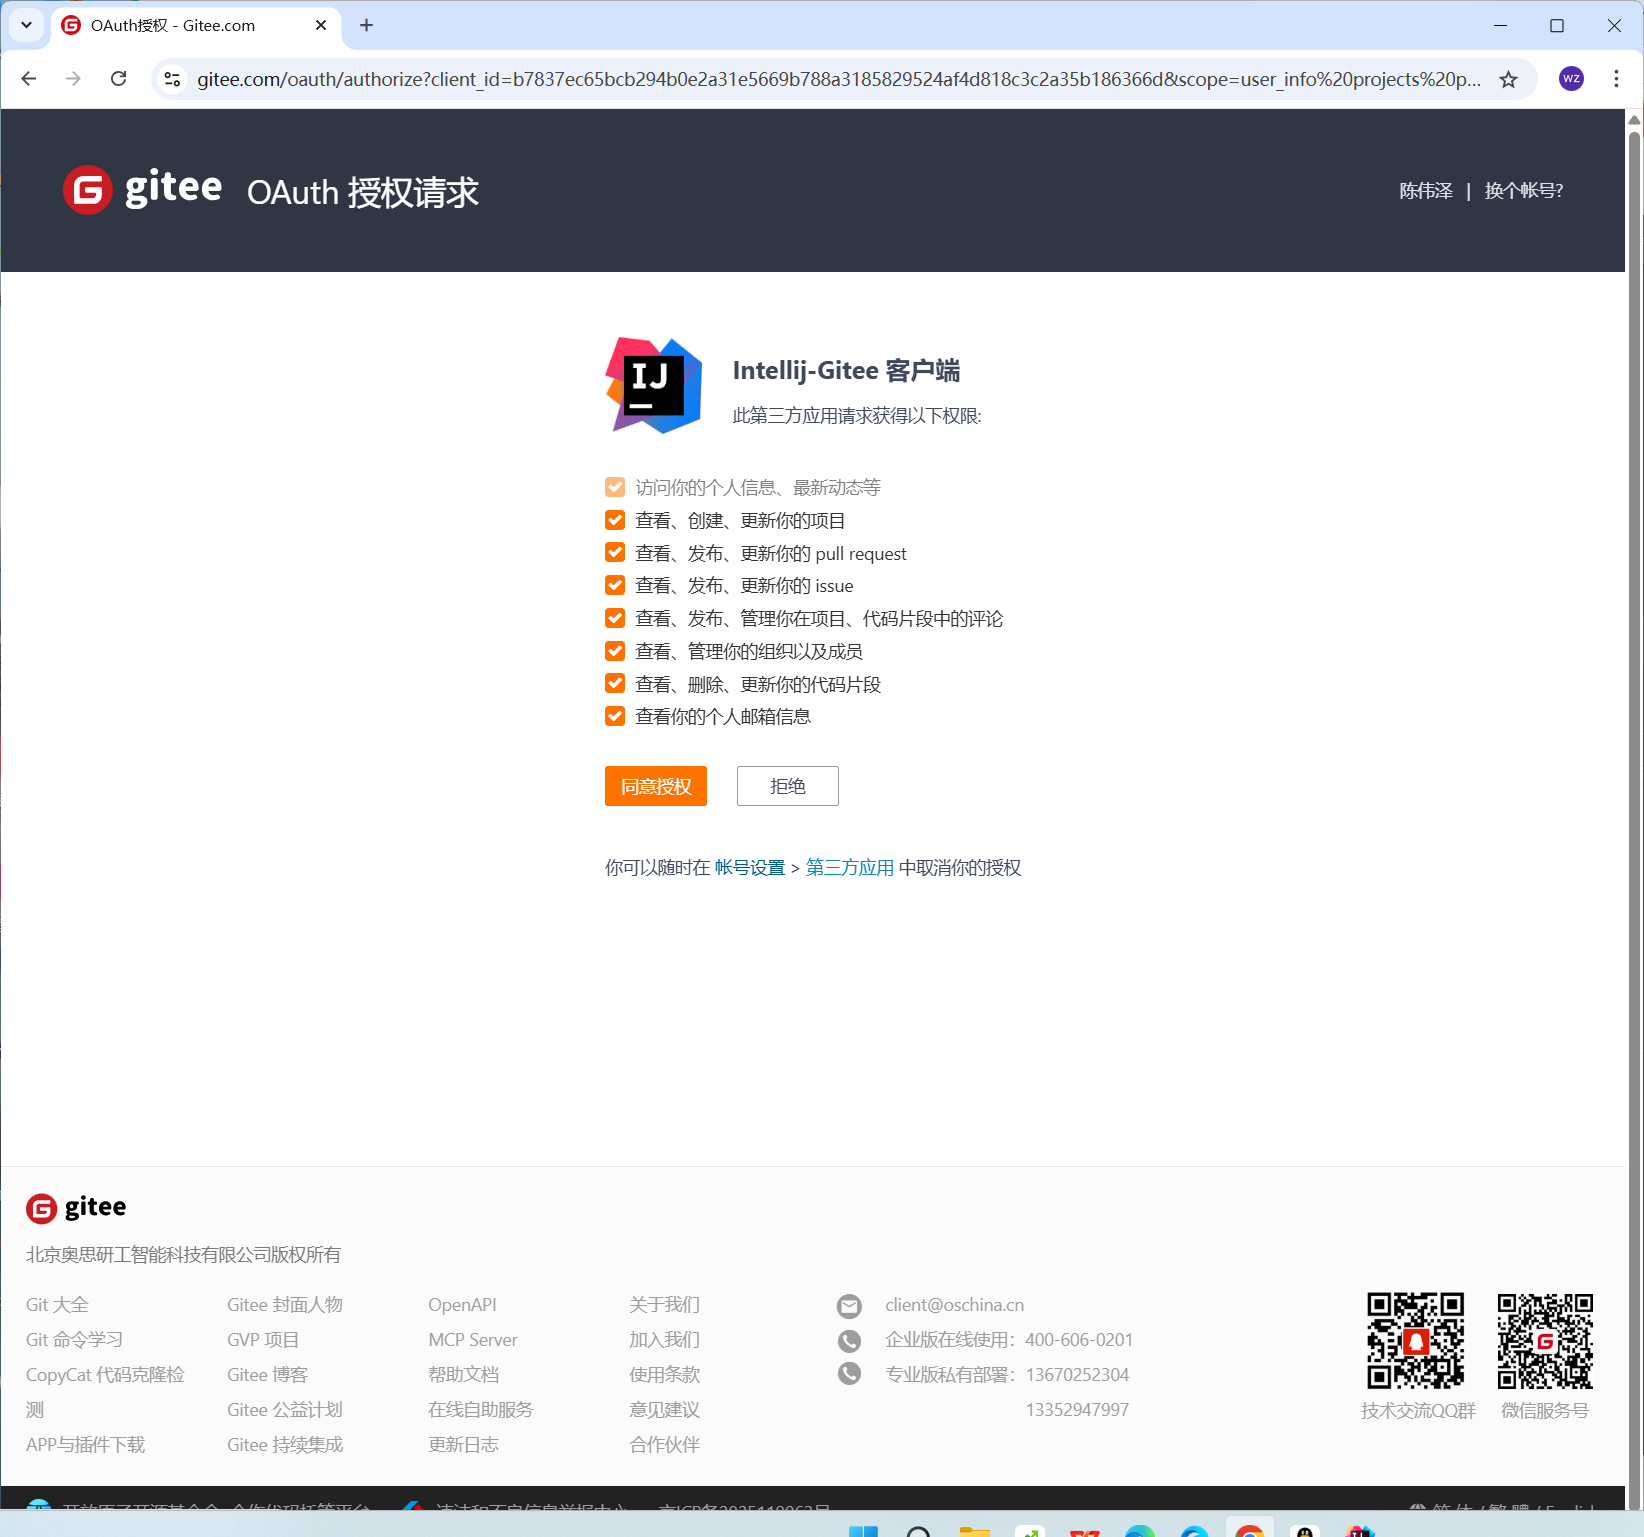View site information icon in address bar

172,79
